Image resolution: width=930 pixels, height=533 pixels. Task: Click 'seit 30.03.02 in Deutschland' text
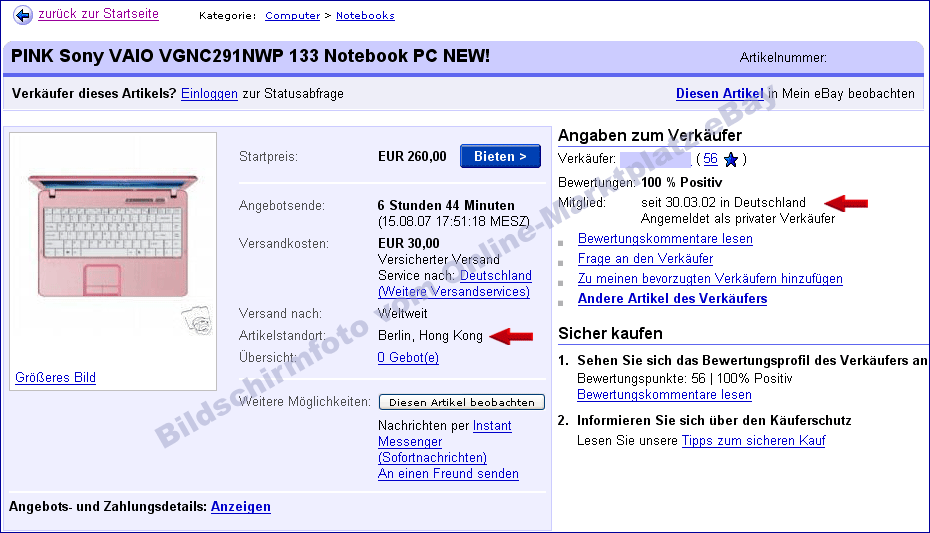[724, 203]
